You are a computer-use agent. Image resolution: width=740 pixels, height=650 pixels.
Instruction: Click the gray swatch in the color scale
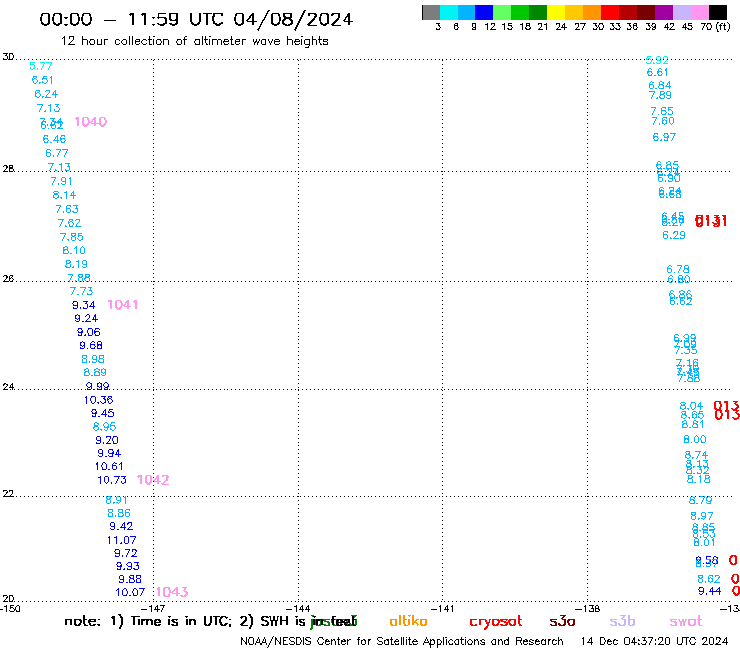click(x=431, y=12)
